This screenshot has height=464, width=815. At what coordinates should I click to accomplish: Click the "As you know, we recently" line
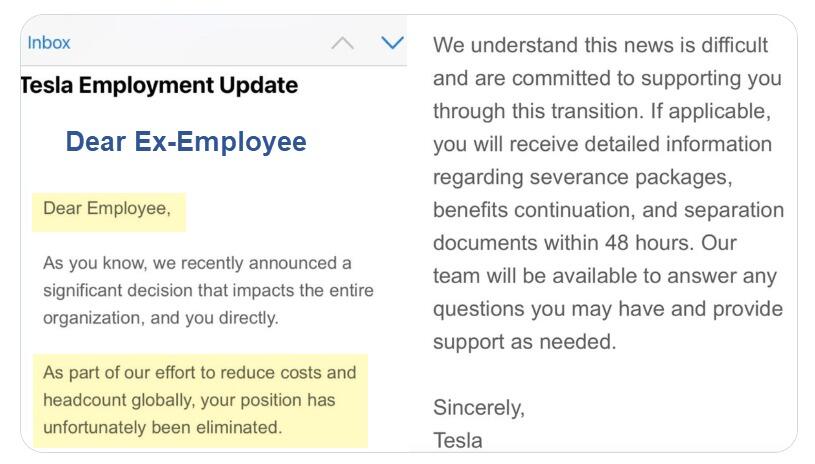coord(197,263)
